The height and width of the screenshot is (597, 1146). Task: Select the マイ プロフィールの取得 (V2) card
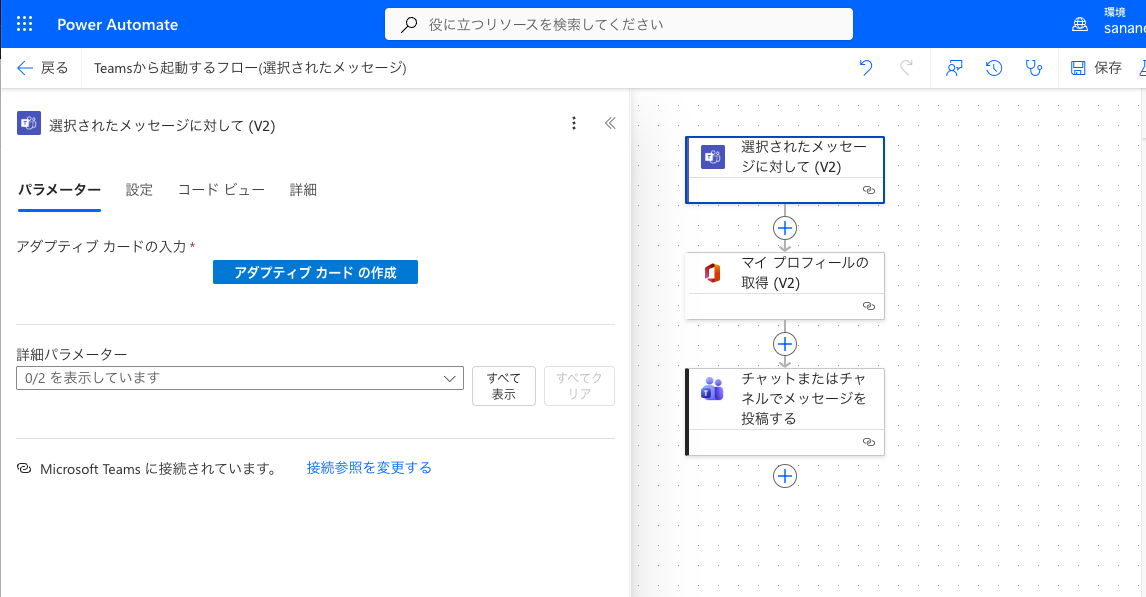coord(785,286)
